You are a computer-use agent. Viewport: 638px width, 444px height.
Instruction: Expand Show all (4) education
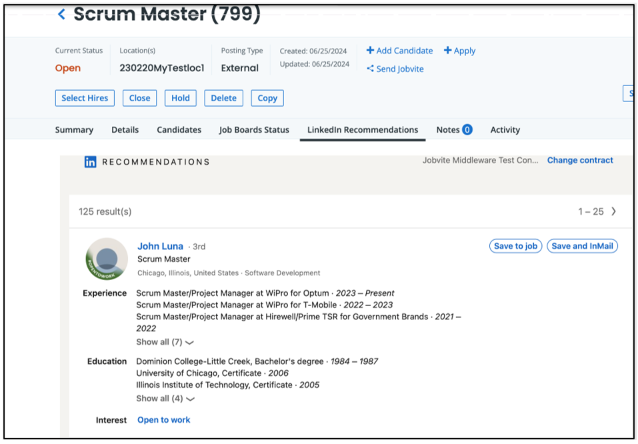point(165,398)
